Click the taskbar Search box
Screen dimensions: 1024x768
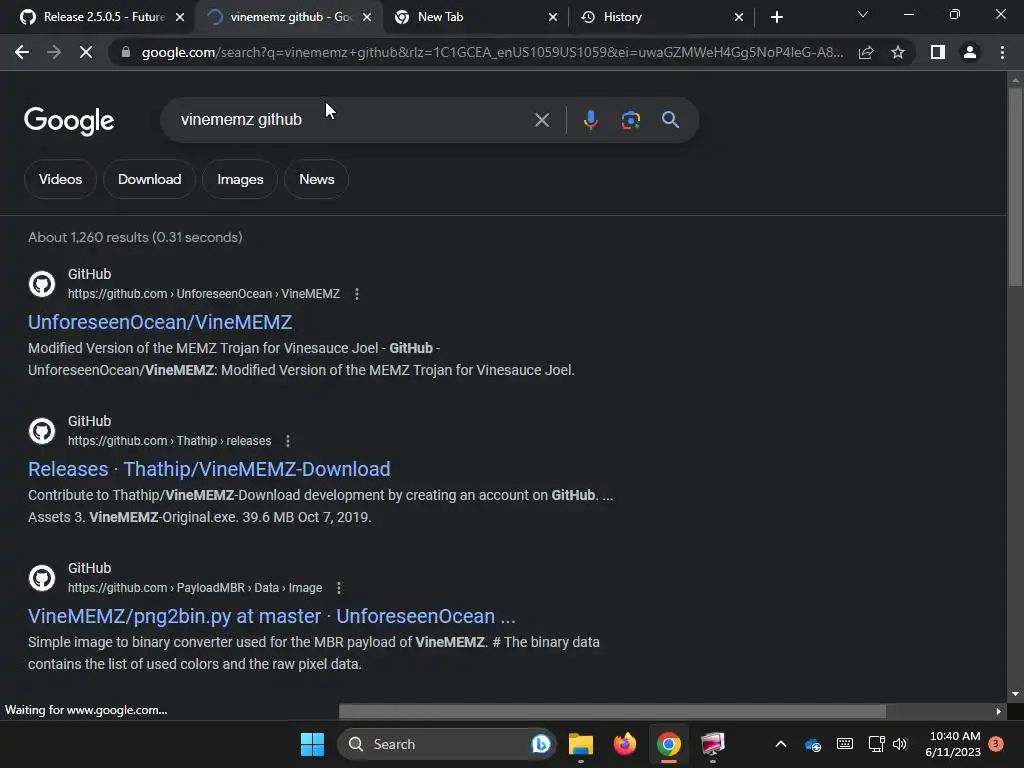click(x=445, y=744)
